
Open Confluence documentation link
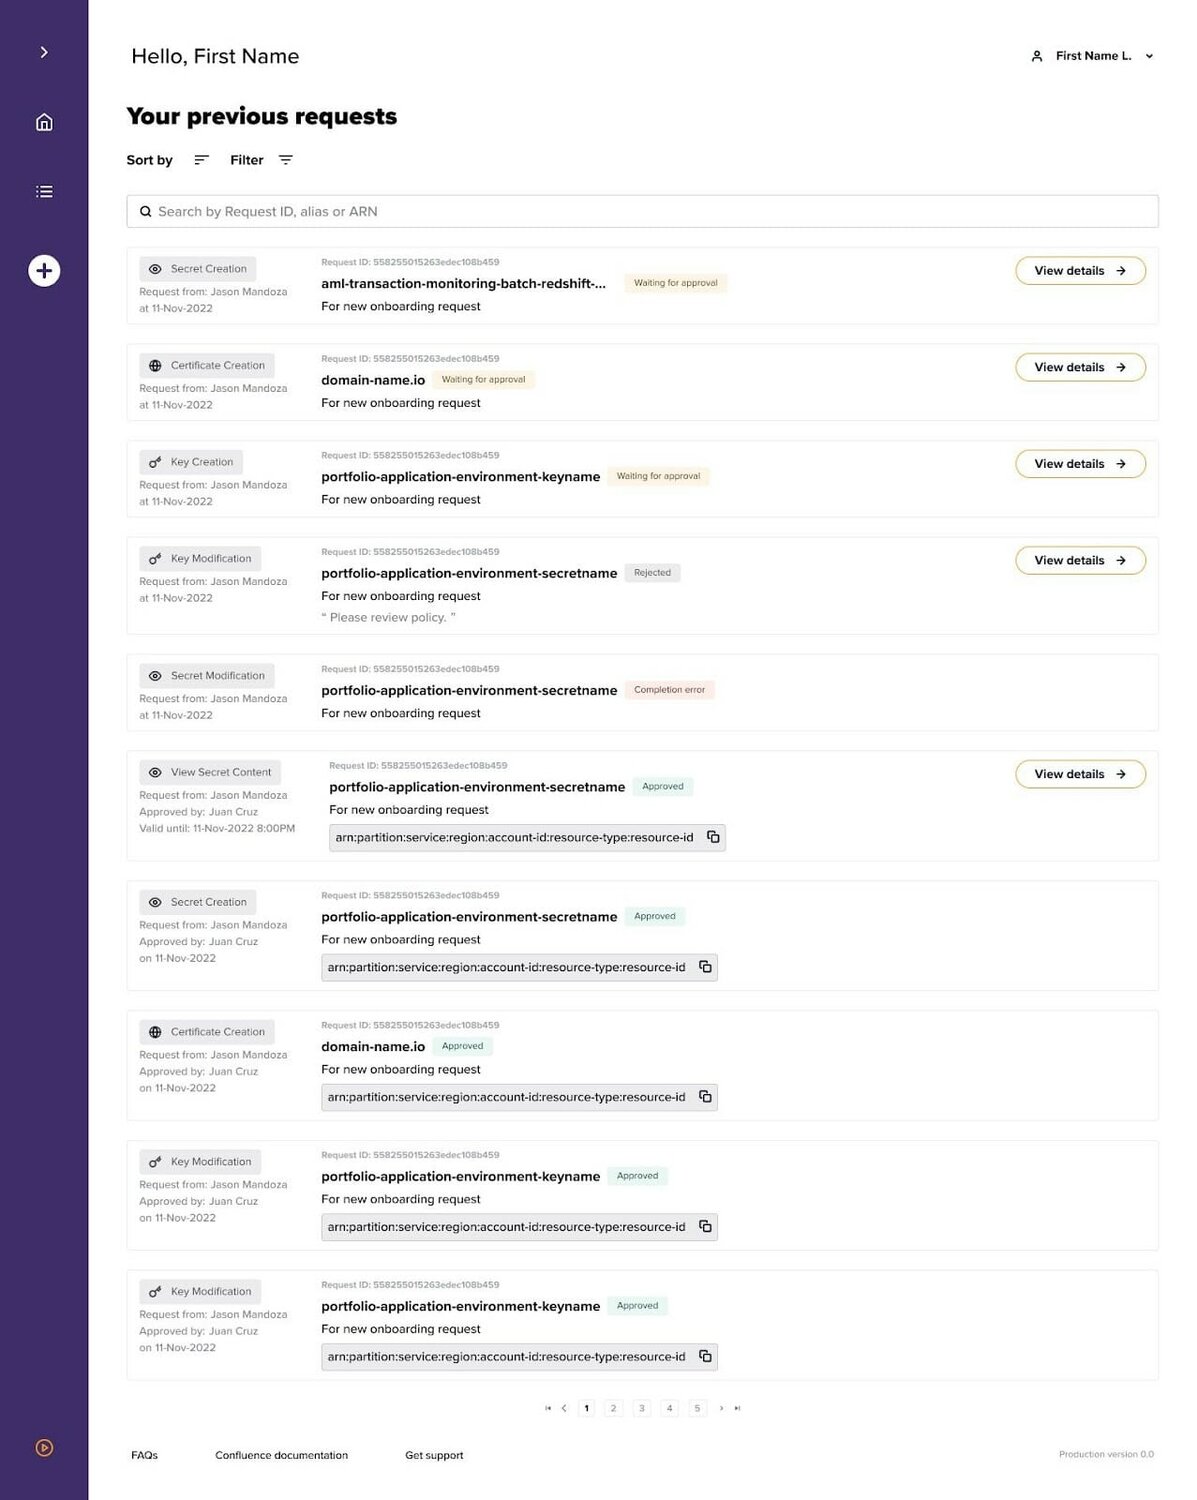[281, 1455]
